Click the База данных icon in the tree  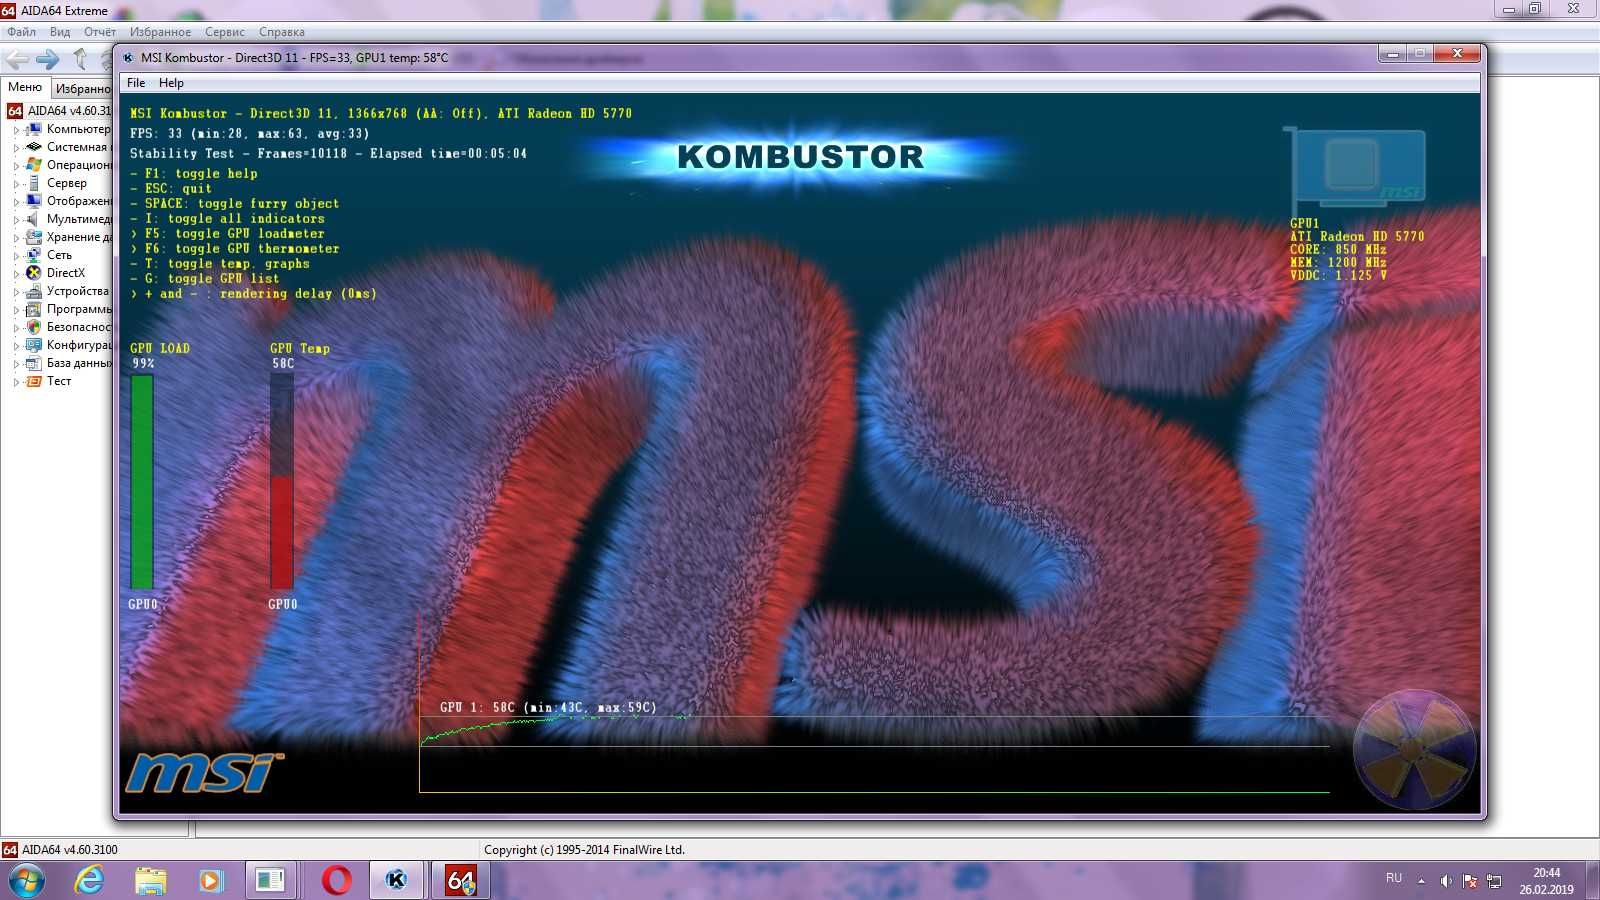click(x=34, y=363)
